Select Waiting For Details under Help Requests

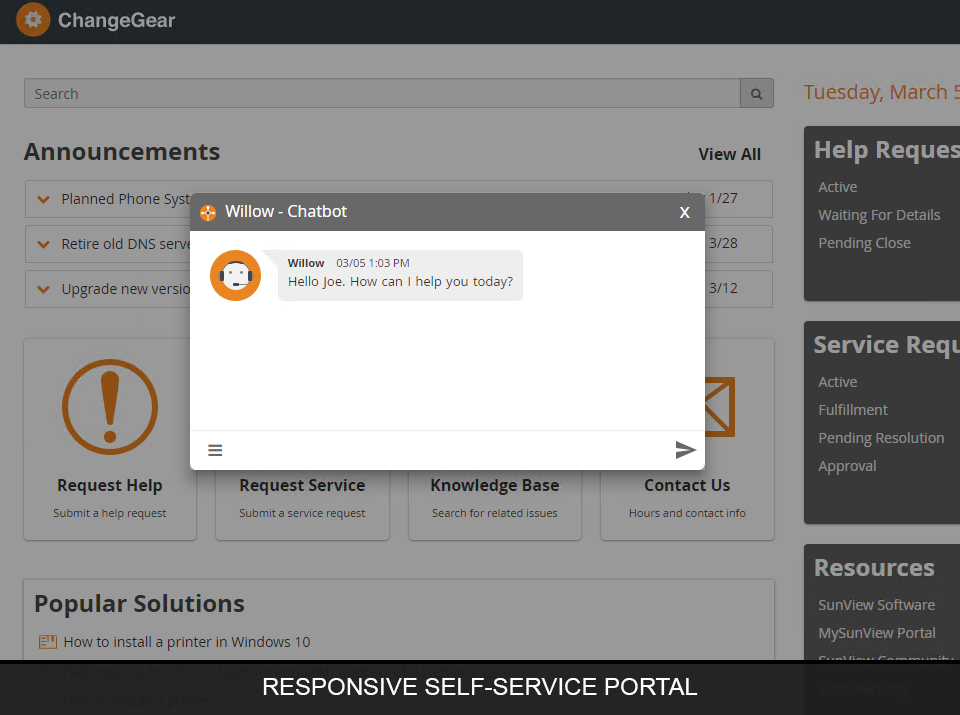(x=879, y=214)
